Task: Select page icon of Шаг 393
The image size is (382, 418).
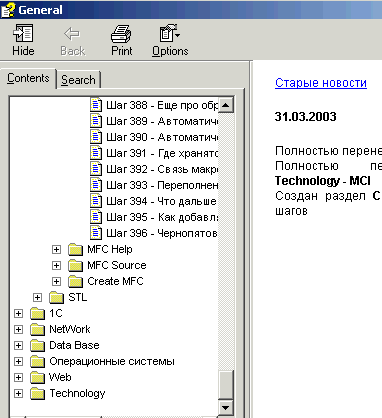Action: point(96,185)
